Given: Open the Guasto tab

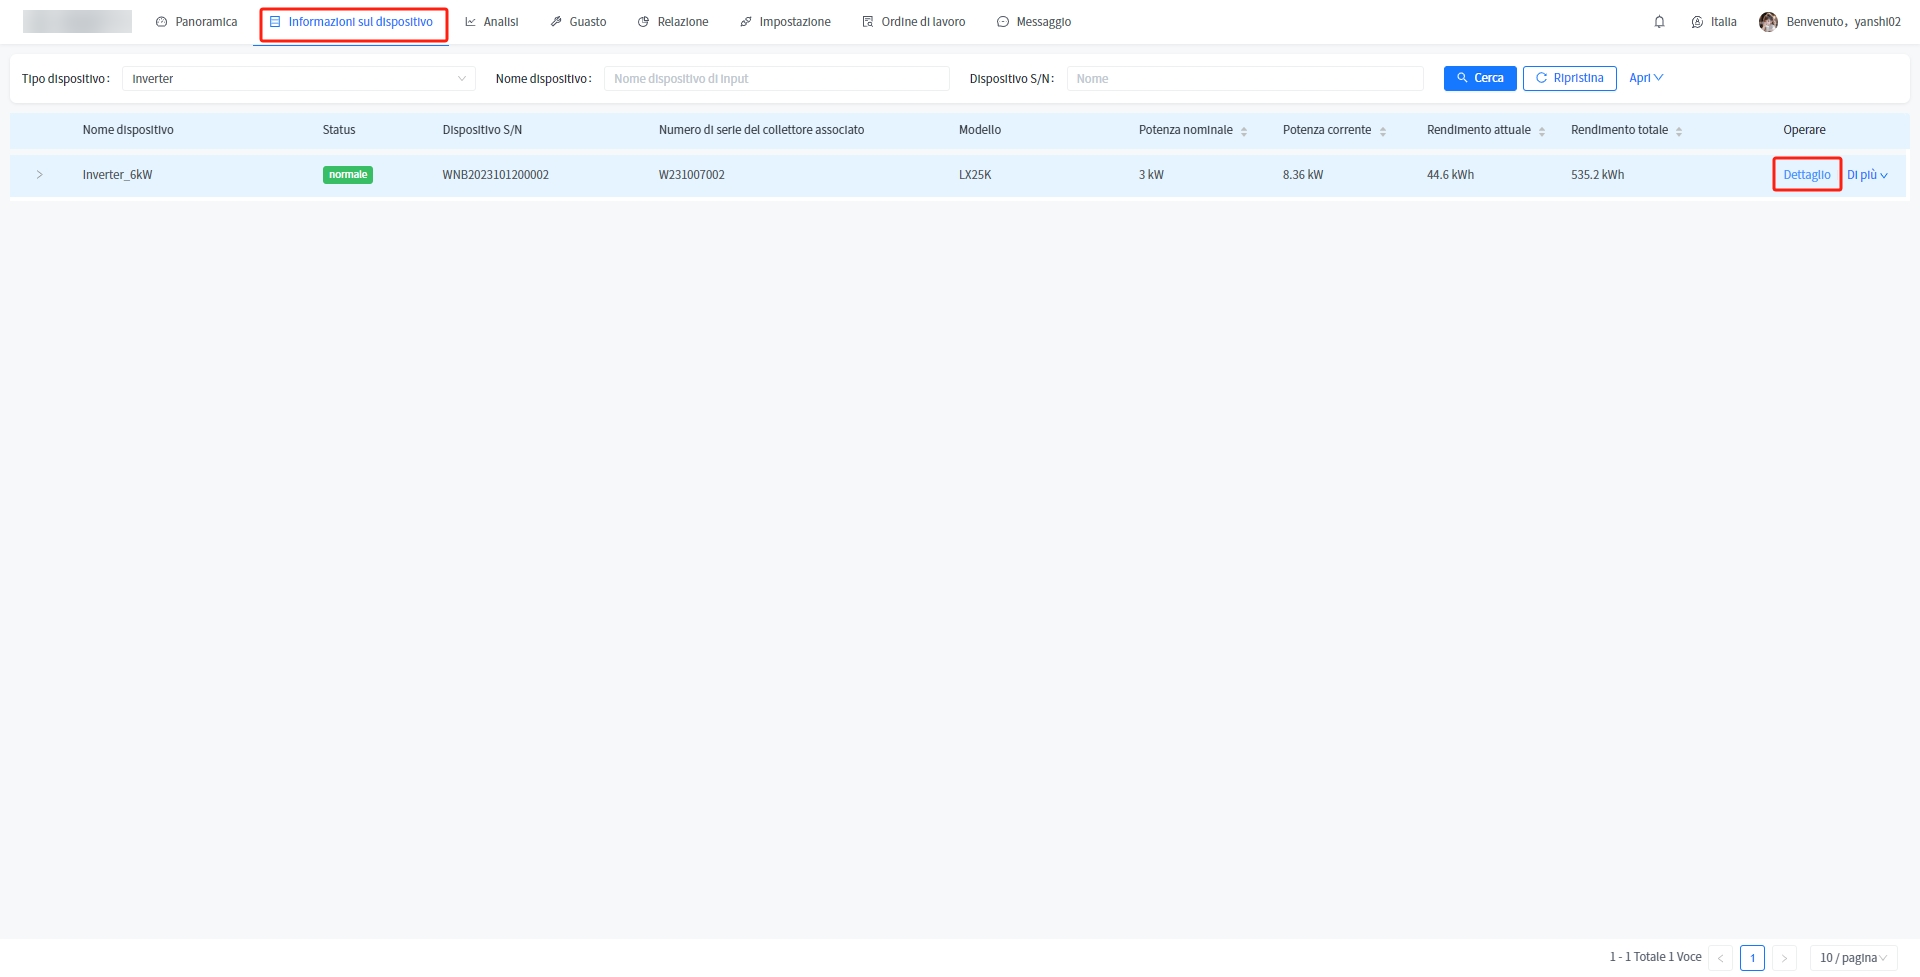Looking at the screenshot, I should click(578, 22).
